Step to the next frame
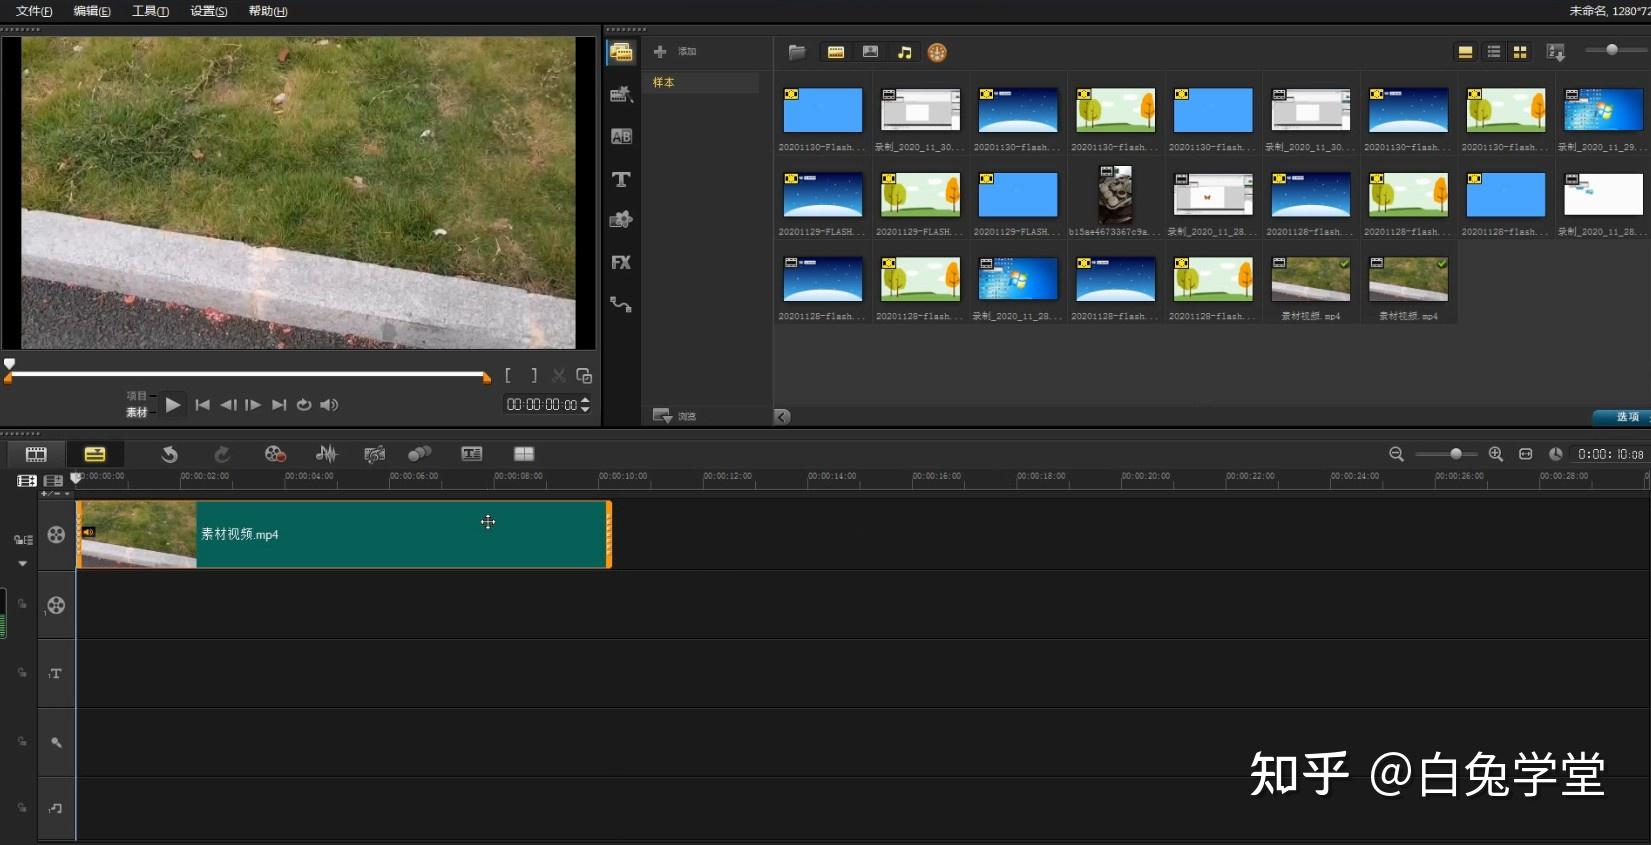1651x845 pixels. (253, 404)
